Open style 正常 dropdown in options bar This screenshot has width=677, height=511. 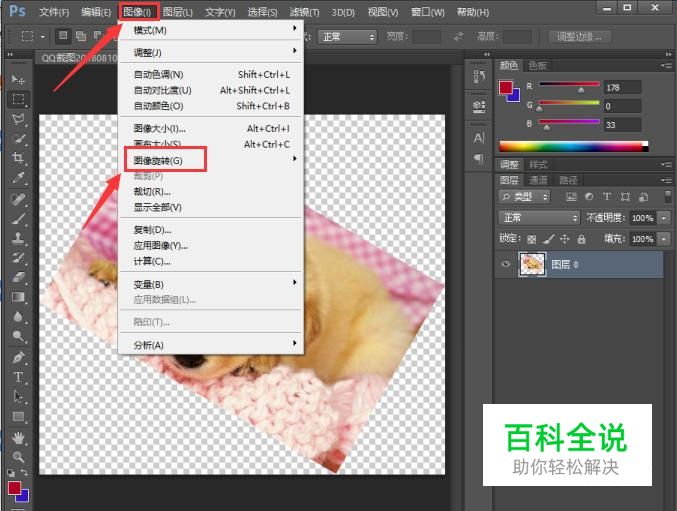pos(348,37)
